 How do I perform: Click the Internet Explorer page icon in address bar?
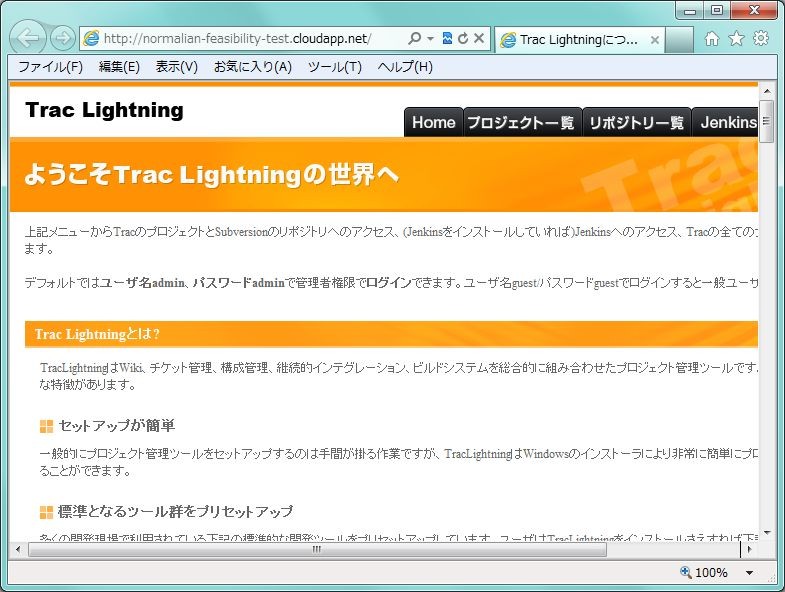91,39
